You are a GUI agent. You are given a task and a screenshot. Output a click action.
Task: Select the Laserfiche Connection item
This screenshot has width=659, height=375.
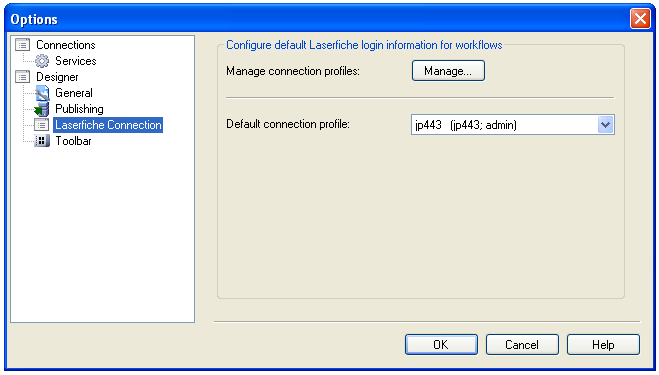(x=108, y=125)
